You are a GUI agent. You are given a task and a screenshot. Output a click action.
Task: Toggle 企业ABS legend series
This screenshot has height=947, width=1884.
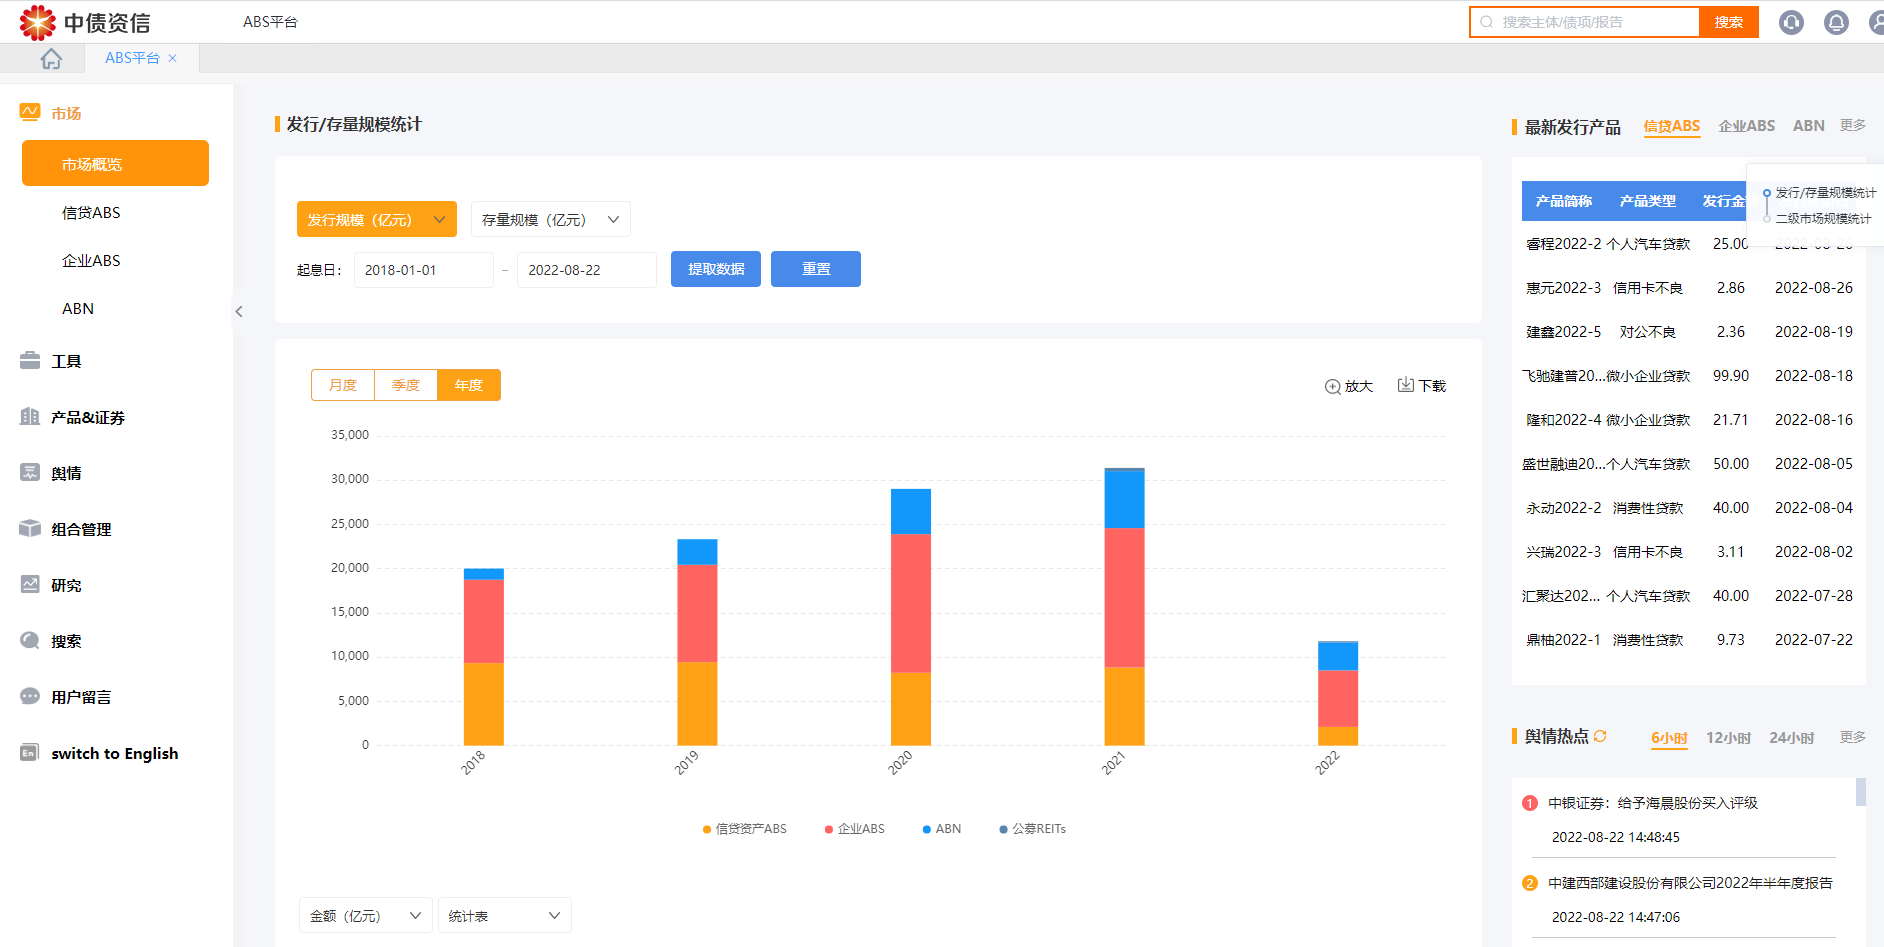tap(855, 829)
